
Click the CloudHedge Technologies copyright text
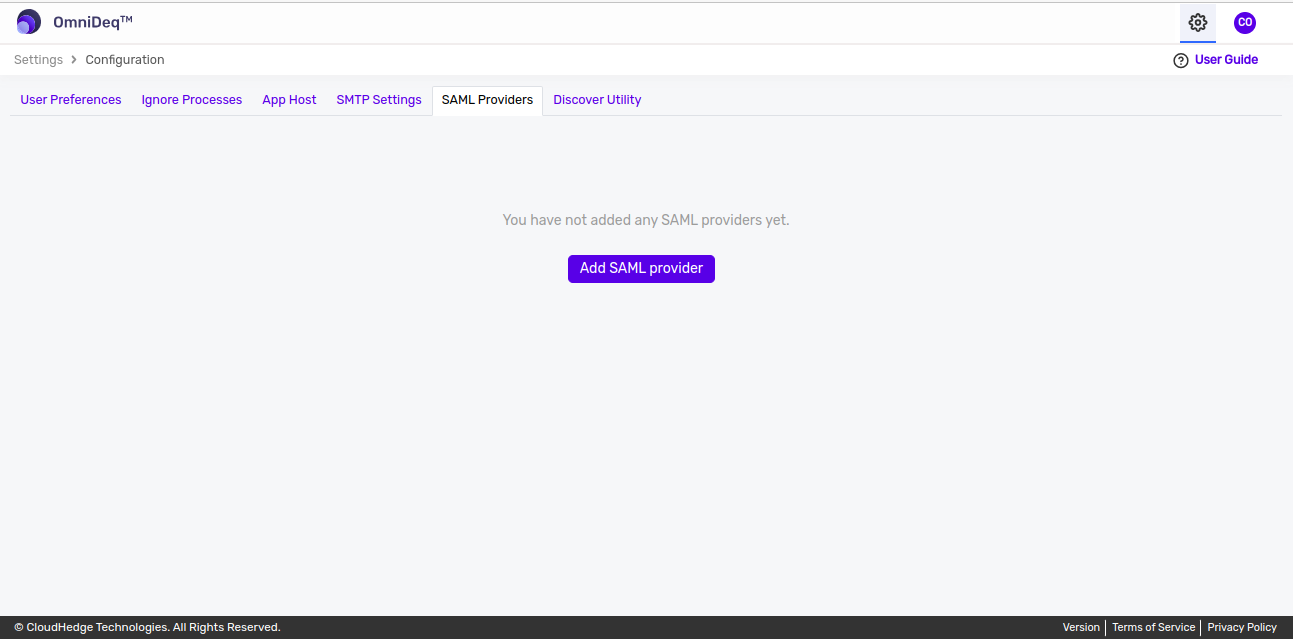147,627
